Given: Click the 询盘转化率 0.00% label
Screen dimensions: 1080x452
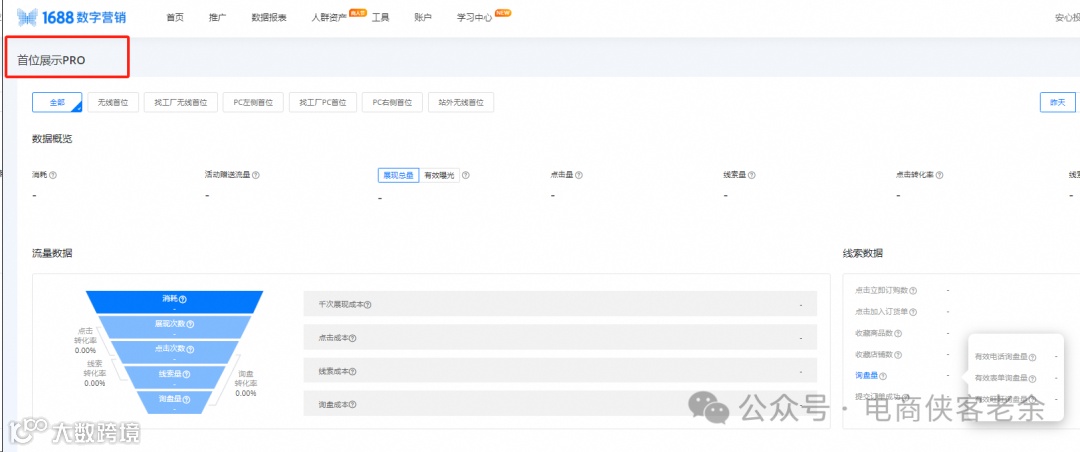Looking at the screenshot, I should [x=246, y=384].
